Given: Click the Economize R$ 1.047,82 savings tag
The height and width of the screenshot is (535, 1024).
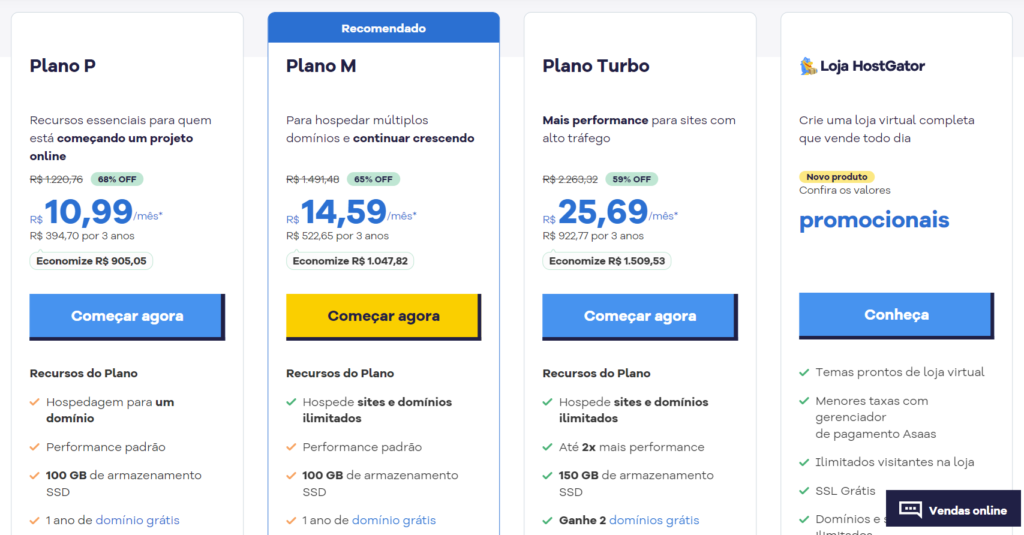Looking at the screenshot, I should 350,261.
